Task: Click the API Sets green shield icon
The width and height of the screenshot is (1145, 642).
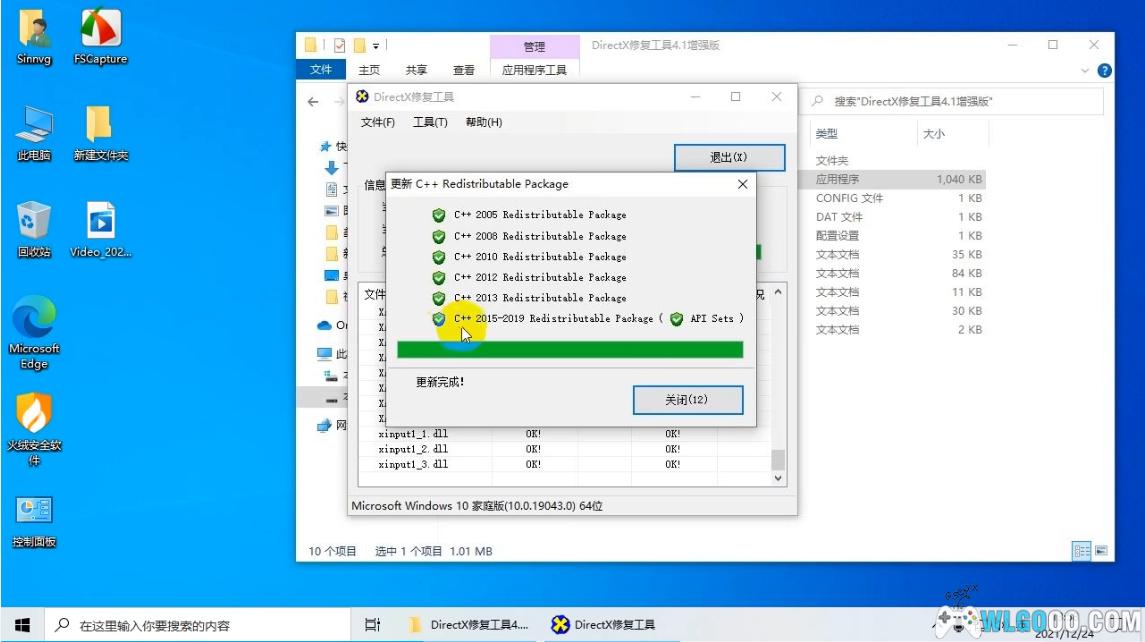Action: point(677,319)
